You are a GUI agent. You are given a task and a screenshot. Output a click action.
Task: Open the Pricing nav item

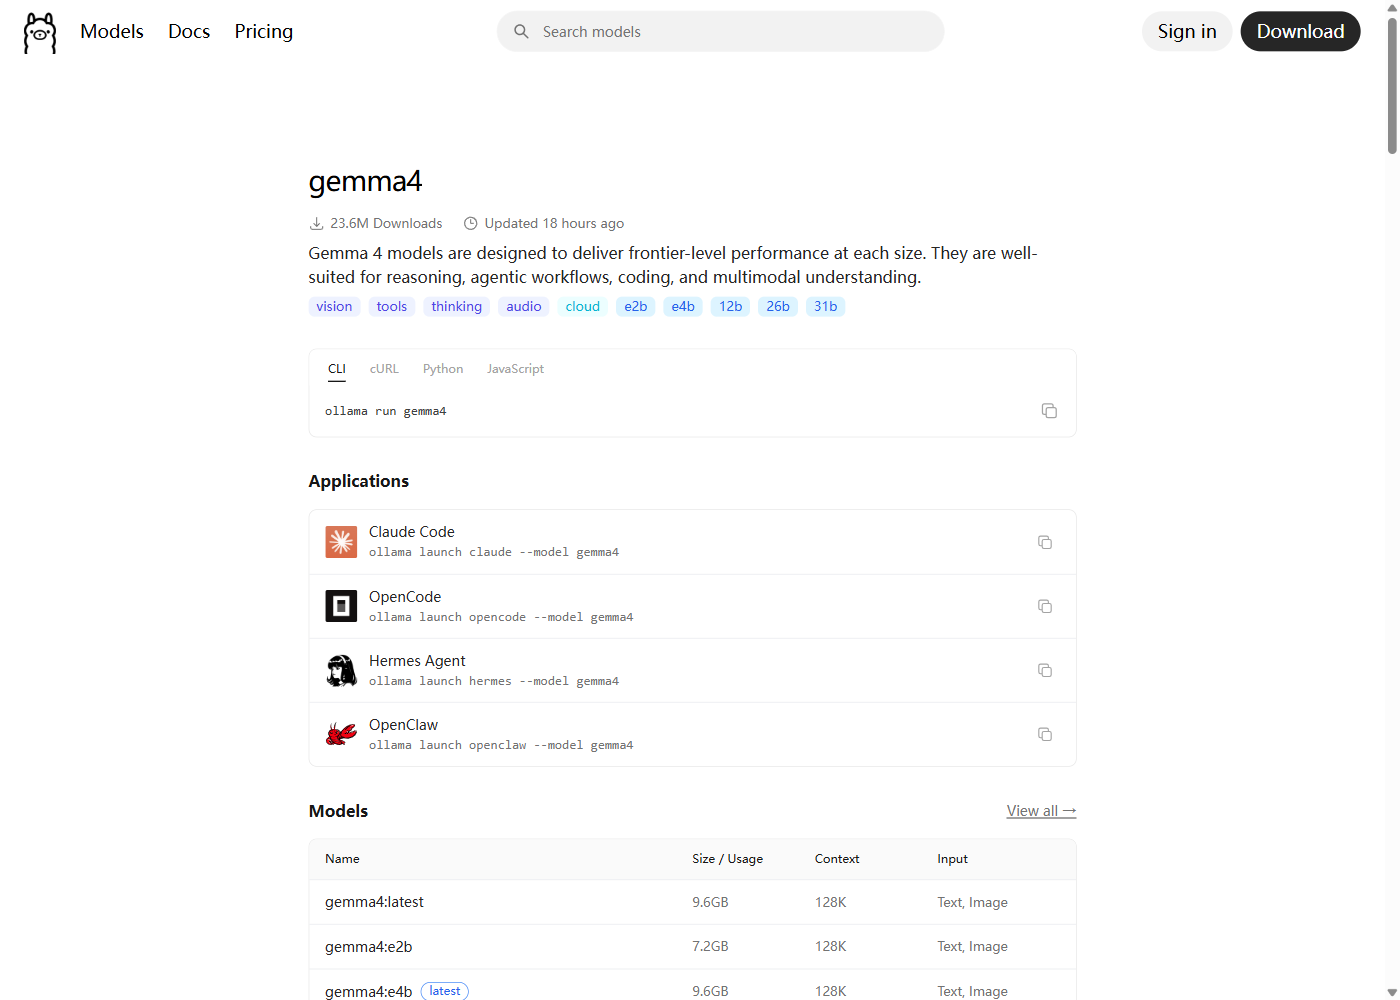tap(264, 32)
